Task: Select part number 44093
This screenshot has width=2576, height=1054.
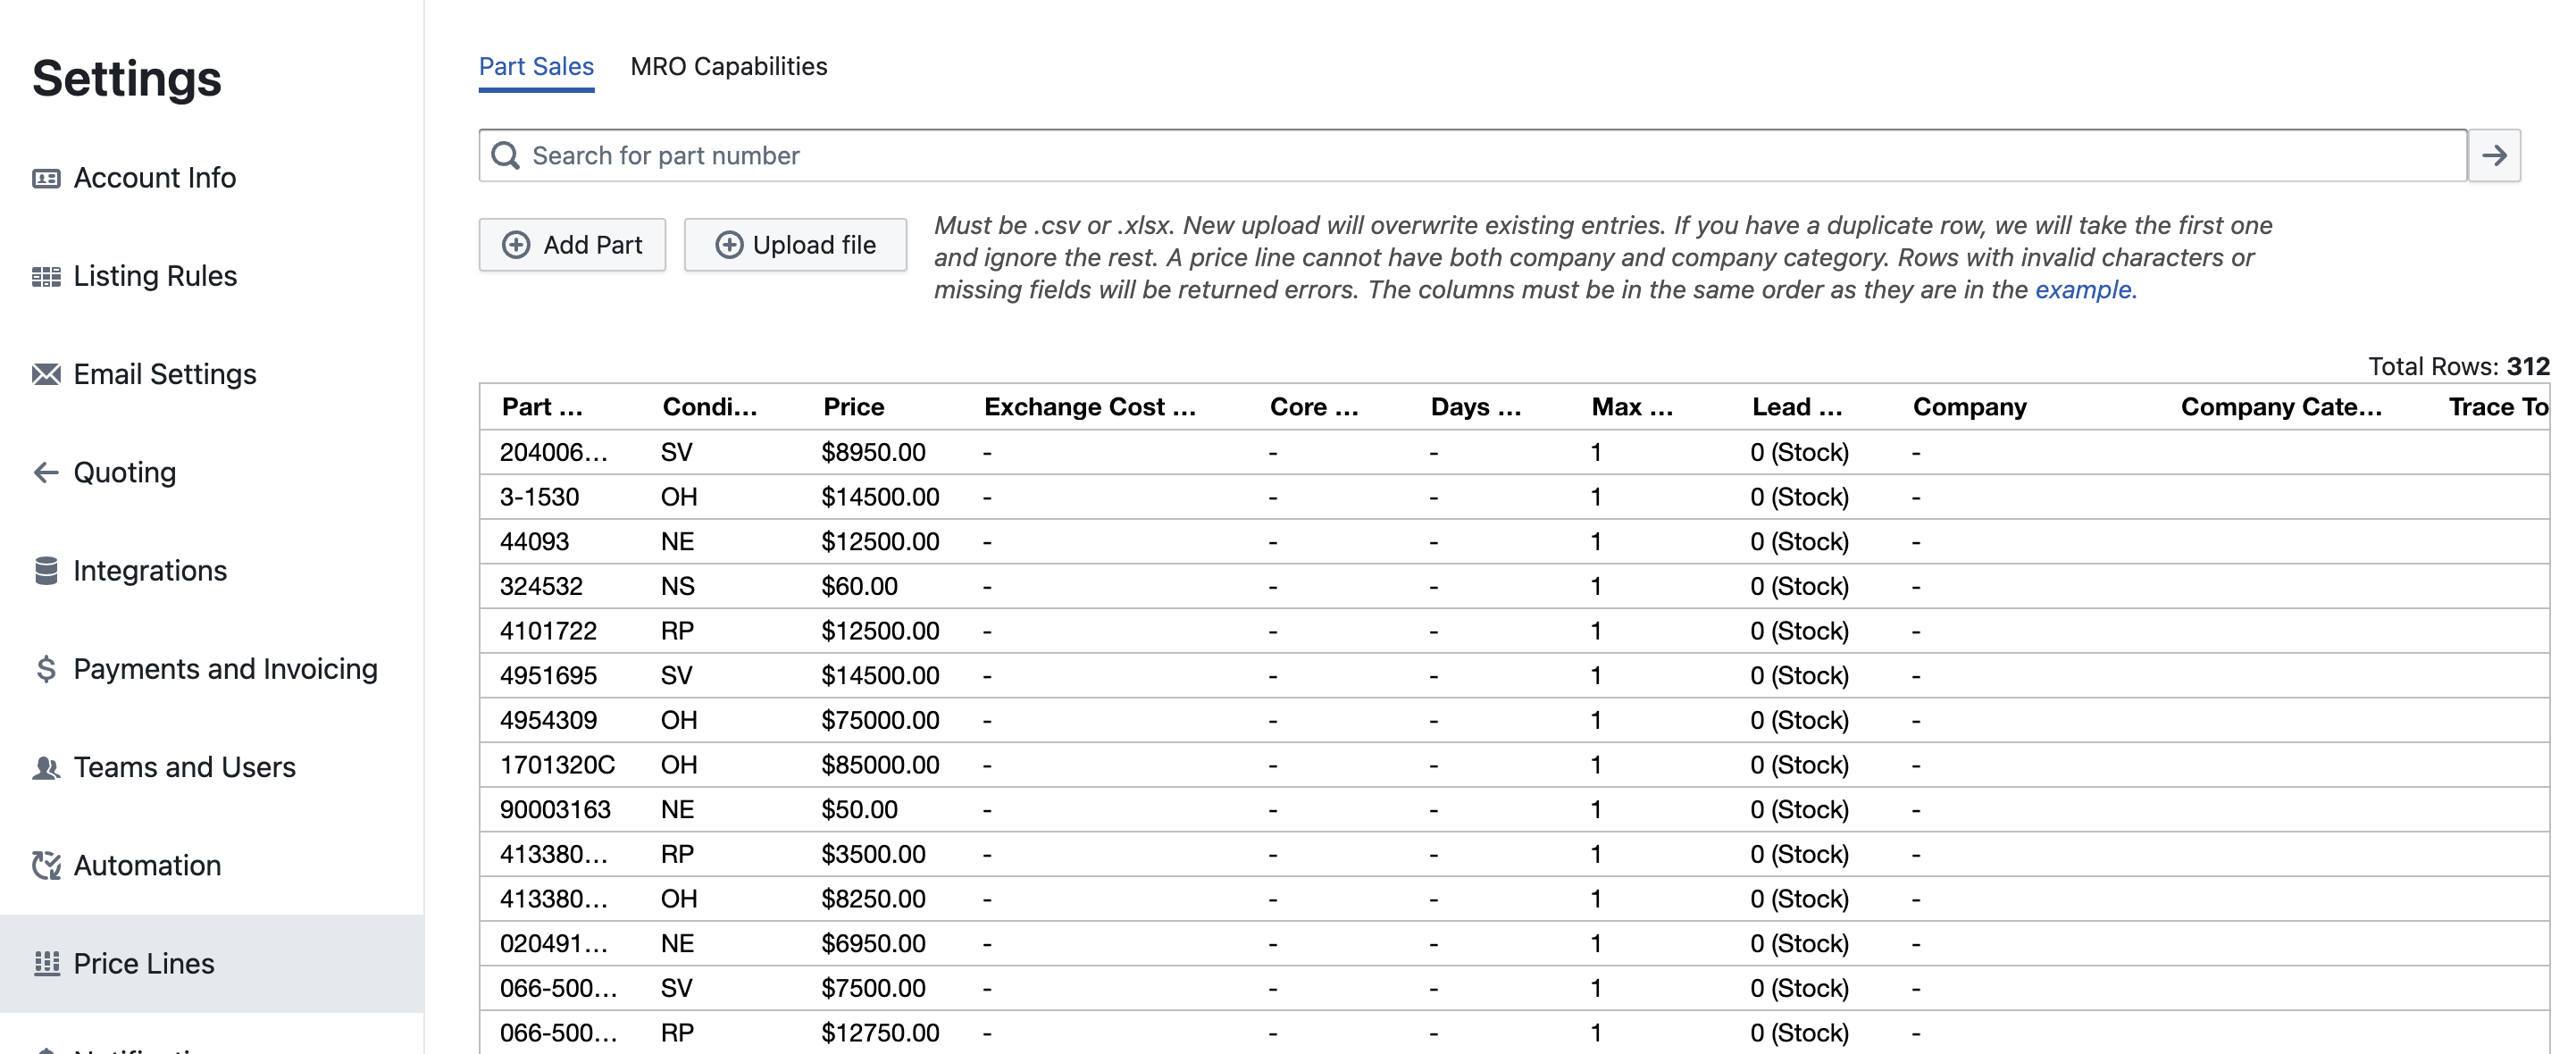Action: pyautogui.click(x=534, y=541)
